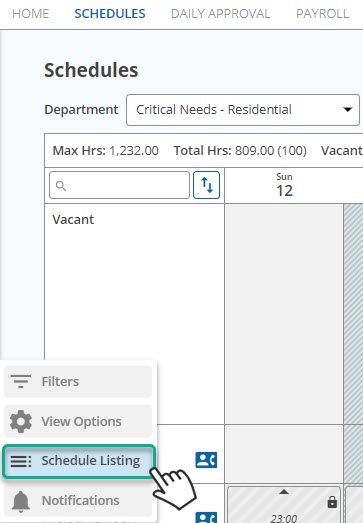Open Schedule Listing

(x=79, y=461)
